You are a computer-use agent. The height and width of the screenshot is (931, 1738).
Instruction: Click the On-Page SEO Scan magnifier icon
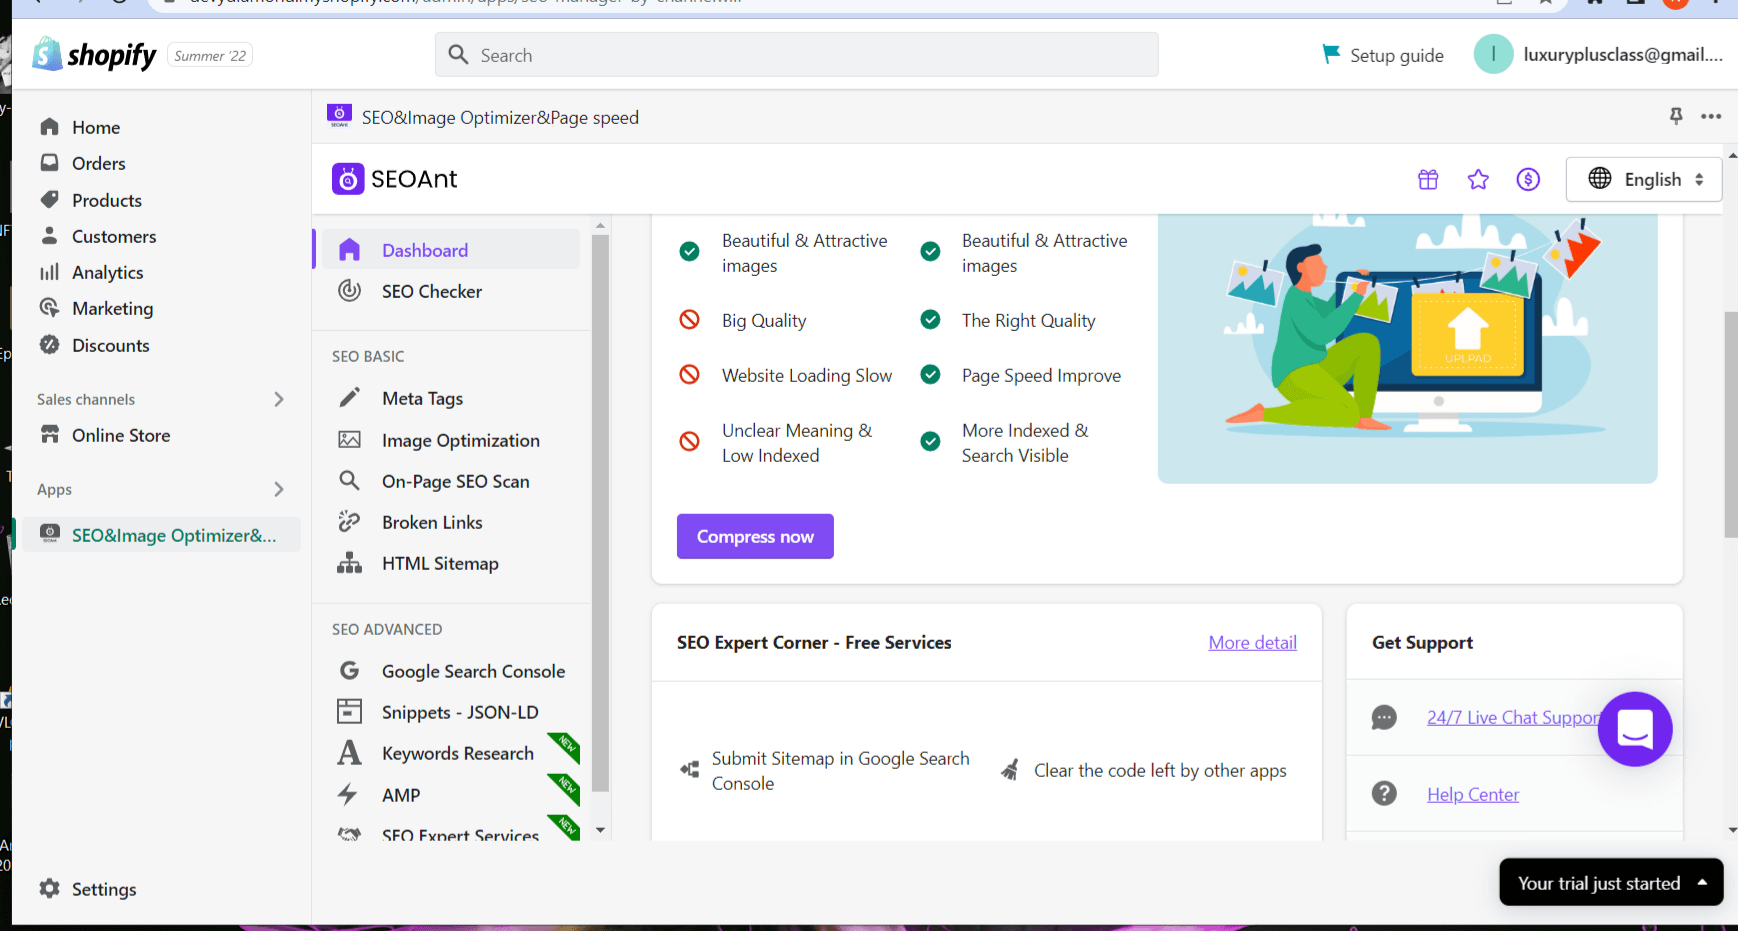tap(349, 481)
